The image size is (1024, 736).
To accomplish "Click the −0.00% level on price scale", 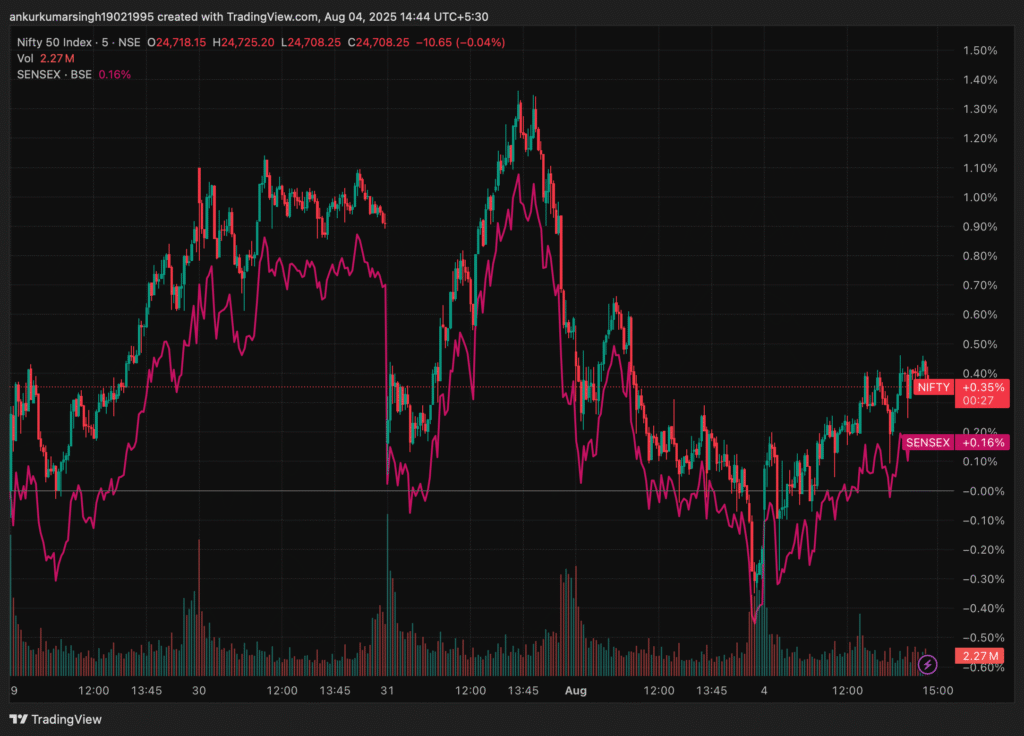I will coord(979,491).
